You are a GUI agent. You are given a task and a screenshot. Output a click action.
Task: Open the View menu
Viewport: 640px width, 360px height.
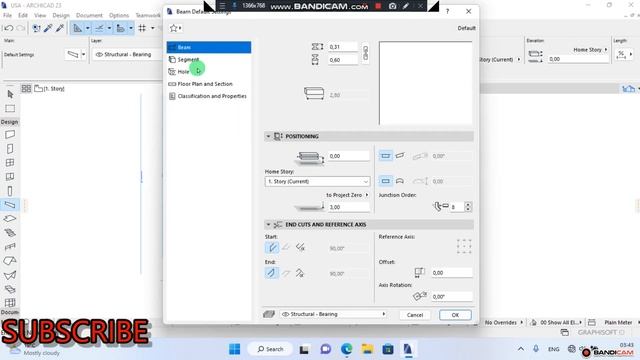(40, 15)
